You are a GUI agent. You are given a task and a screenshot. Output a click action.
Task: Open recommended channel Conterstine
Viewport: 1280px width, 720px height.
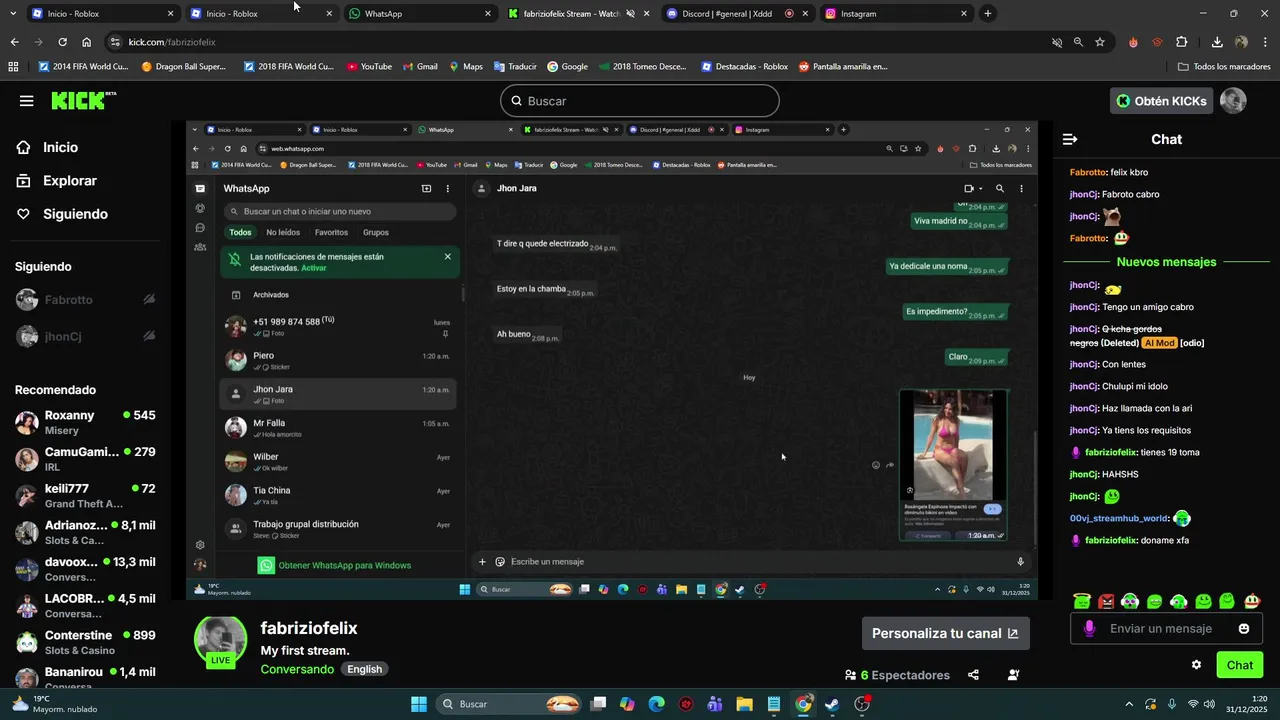(x=85, y=642)
